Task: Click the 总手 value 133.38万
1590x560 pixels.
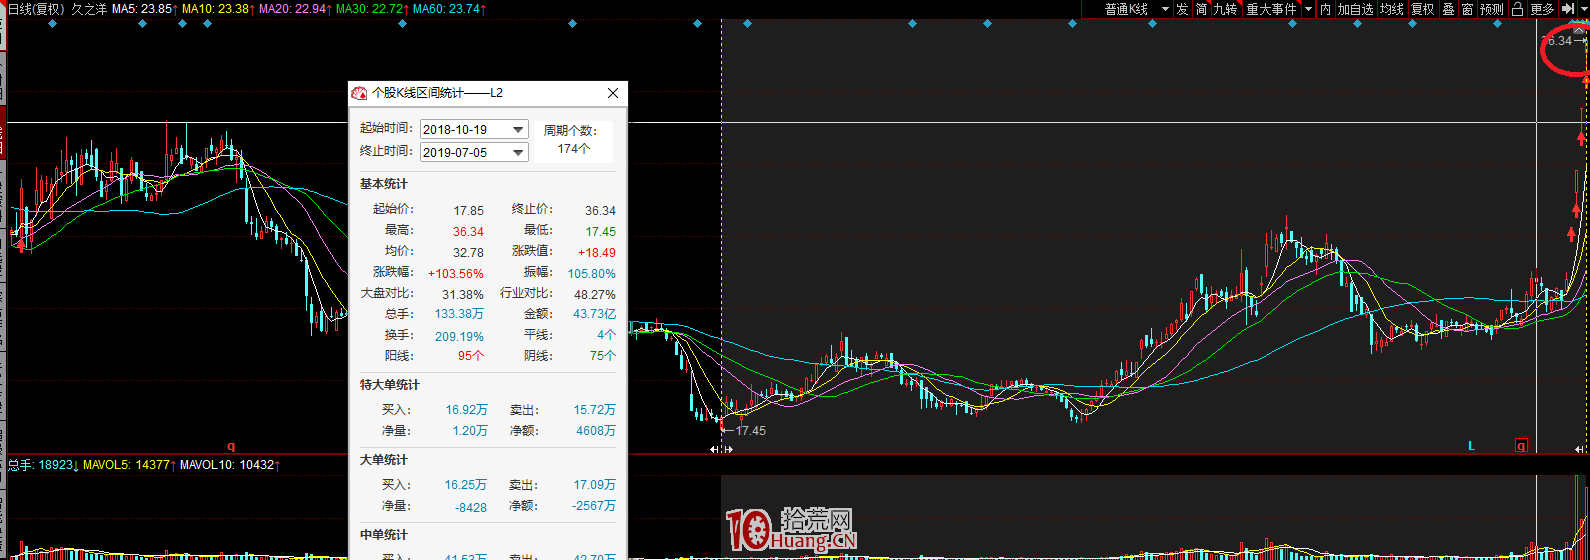Action: [460, 314]
